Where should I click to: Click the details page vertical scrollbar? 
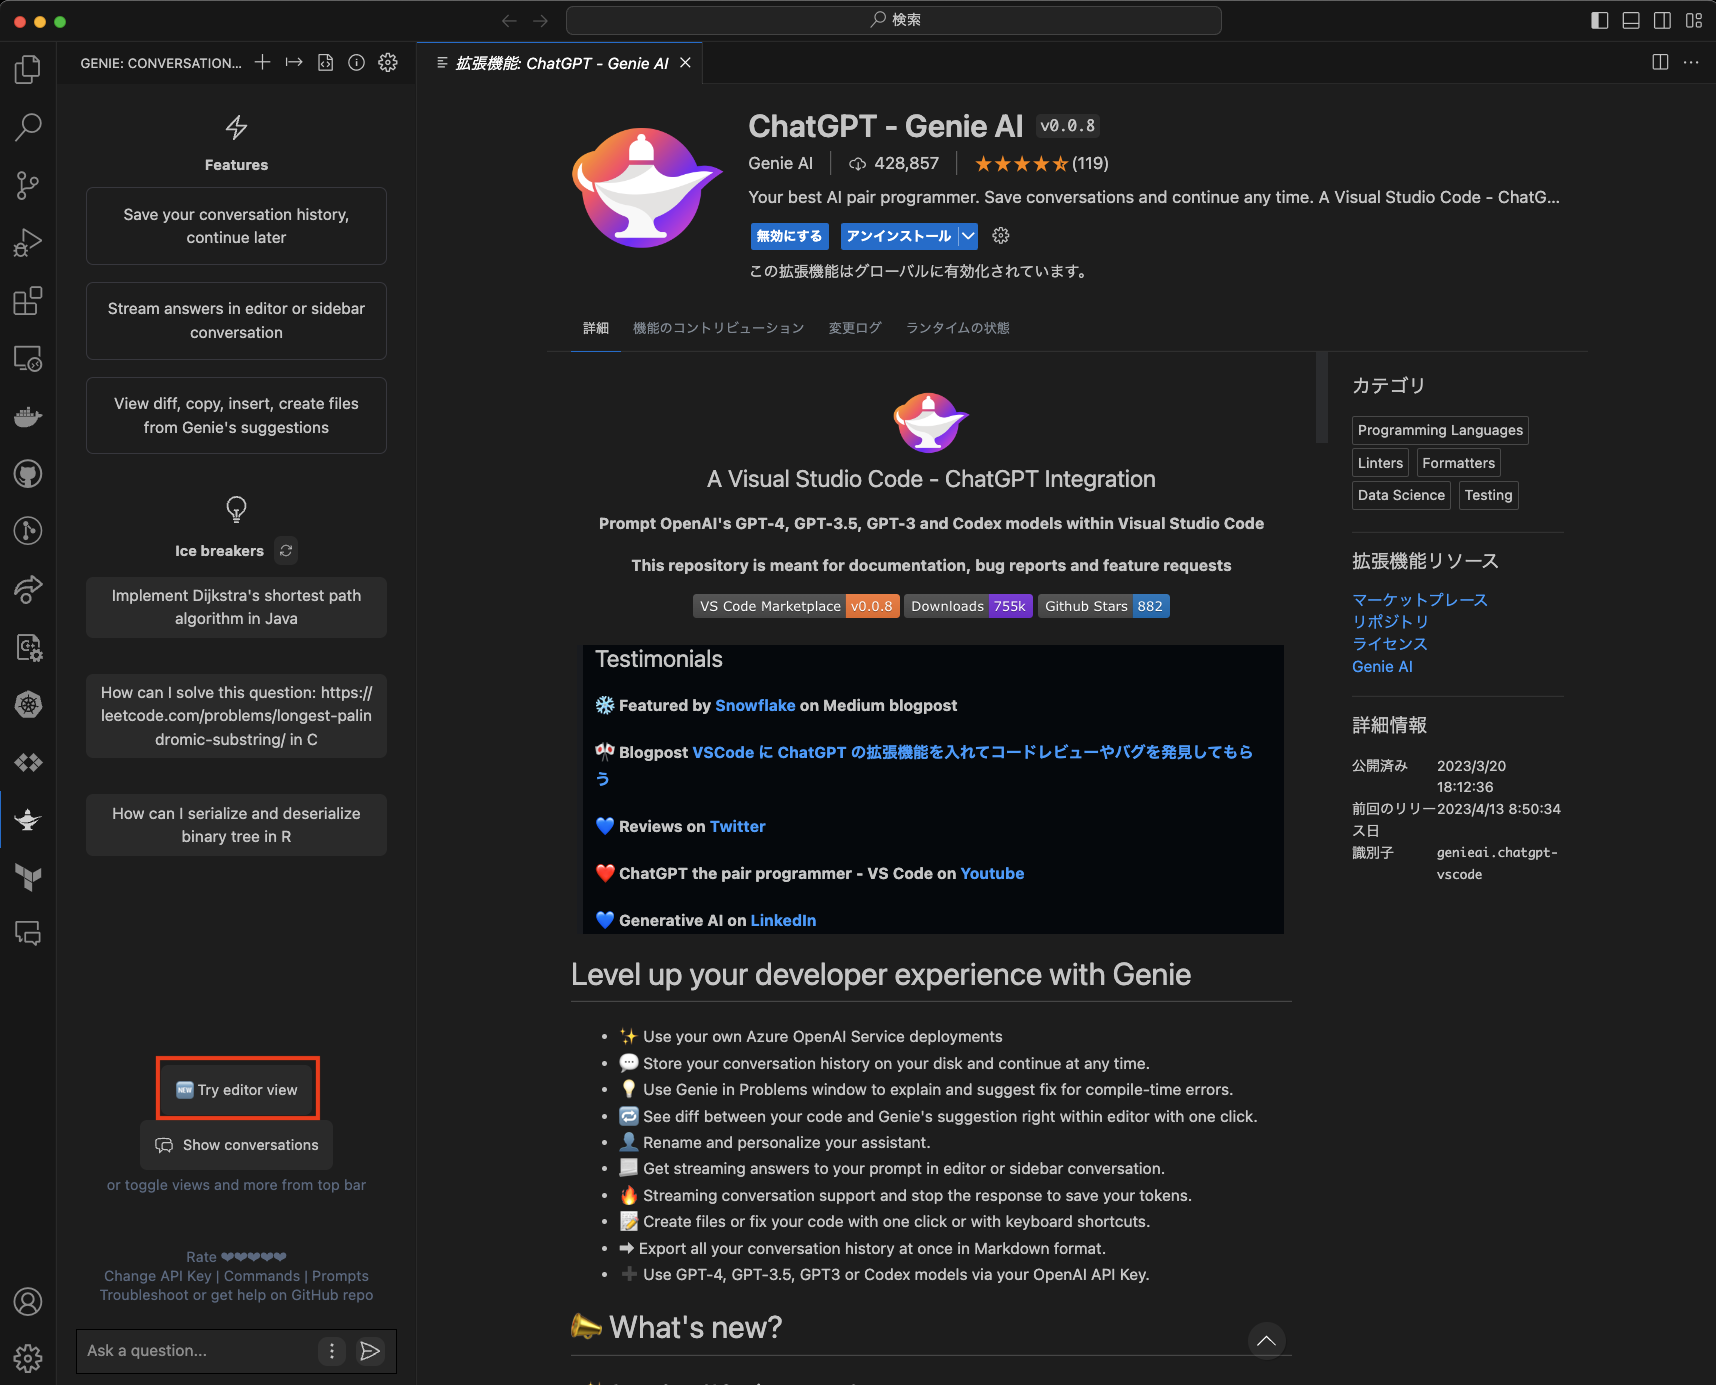pyautogui.click(x=1321, y=397)
